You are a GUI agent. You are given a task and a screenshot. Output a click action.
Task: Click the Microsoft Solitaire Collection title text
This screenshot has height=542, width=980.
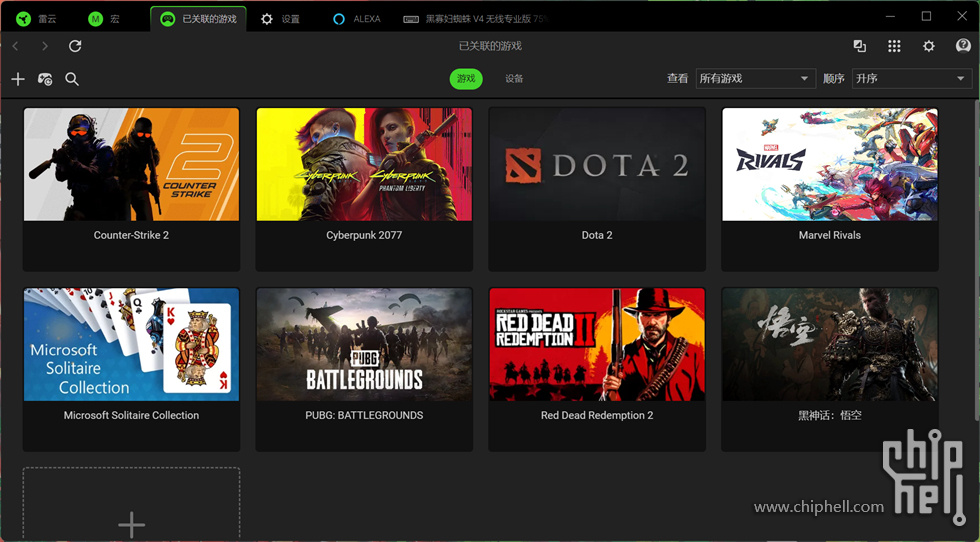tap(131, 415)
